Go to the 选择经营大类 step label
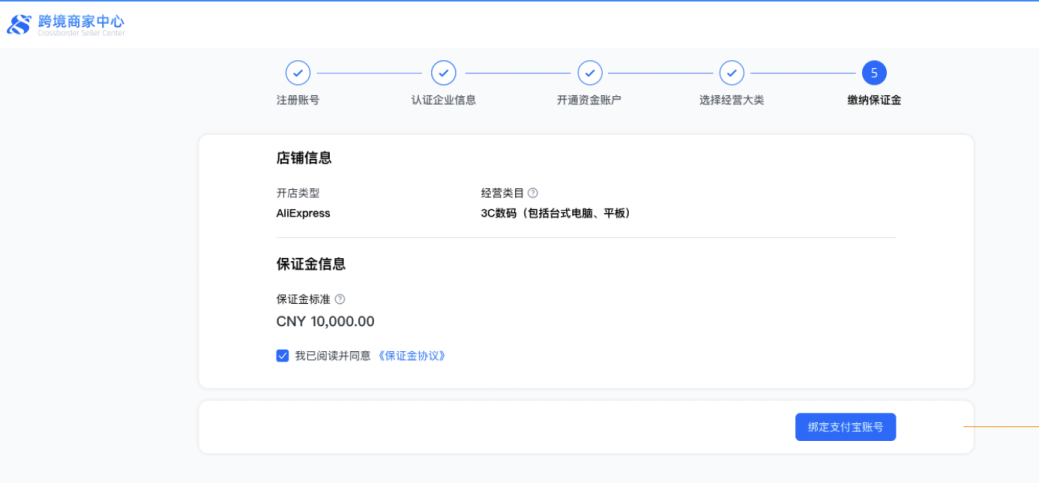 [x=732, y=101]
